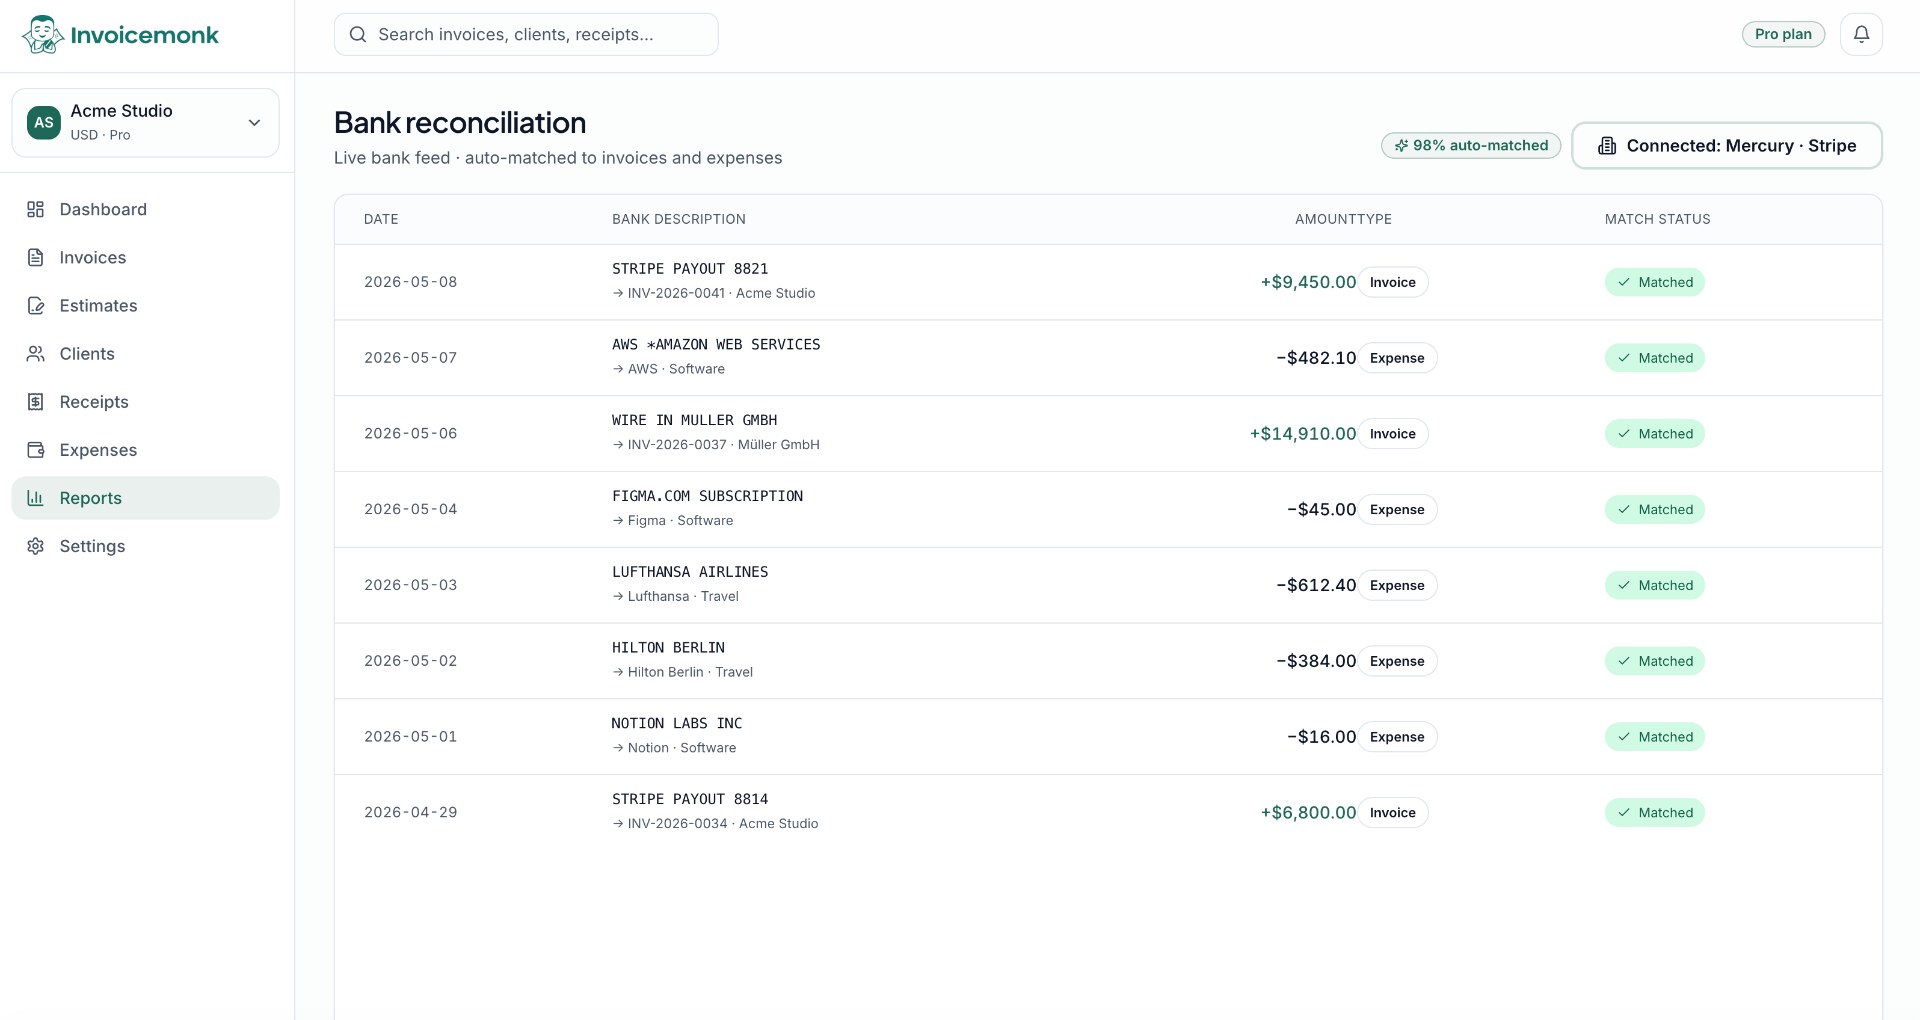Click the AMOUNTTYPE column header

point(1343,219)
